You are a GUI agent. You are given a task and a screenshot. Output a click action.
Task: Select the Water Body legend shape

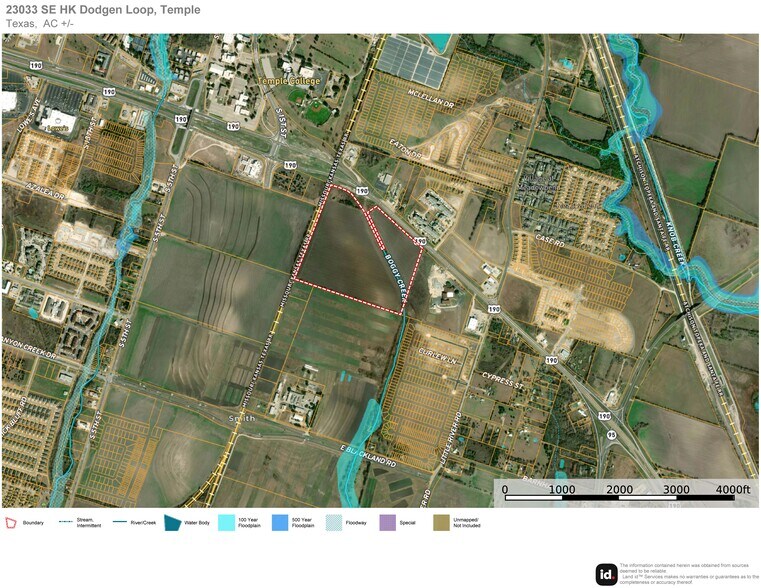tap(172, 523)
